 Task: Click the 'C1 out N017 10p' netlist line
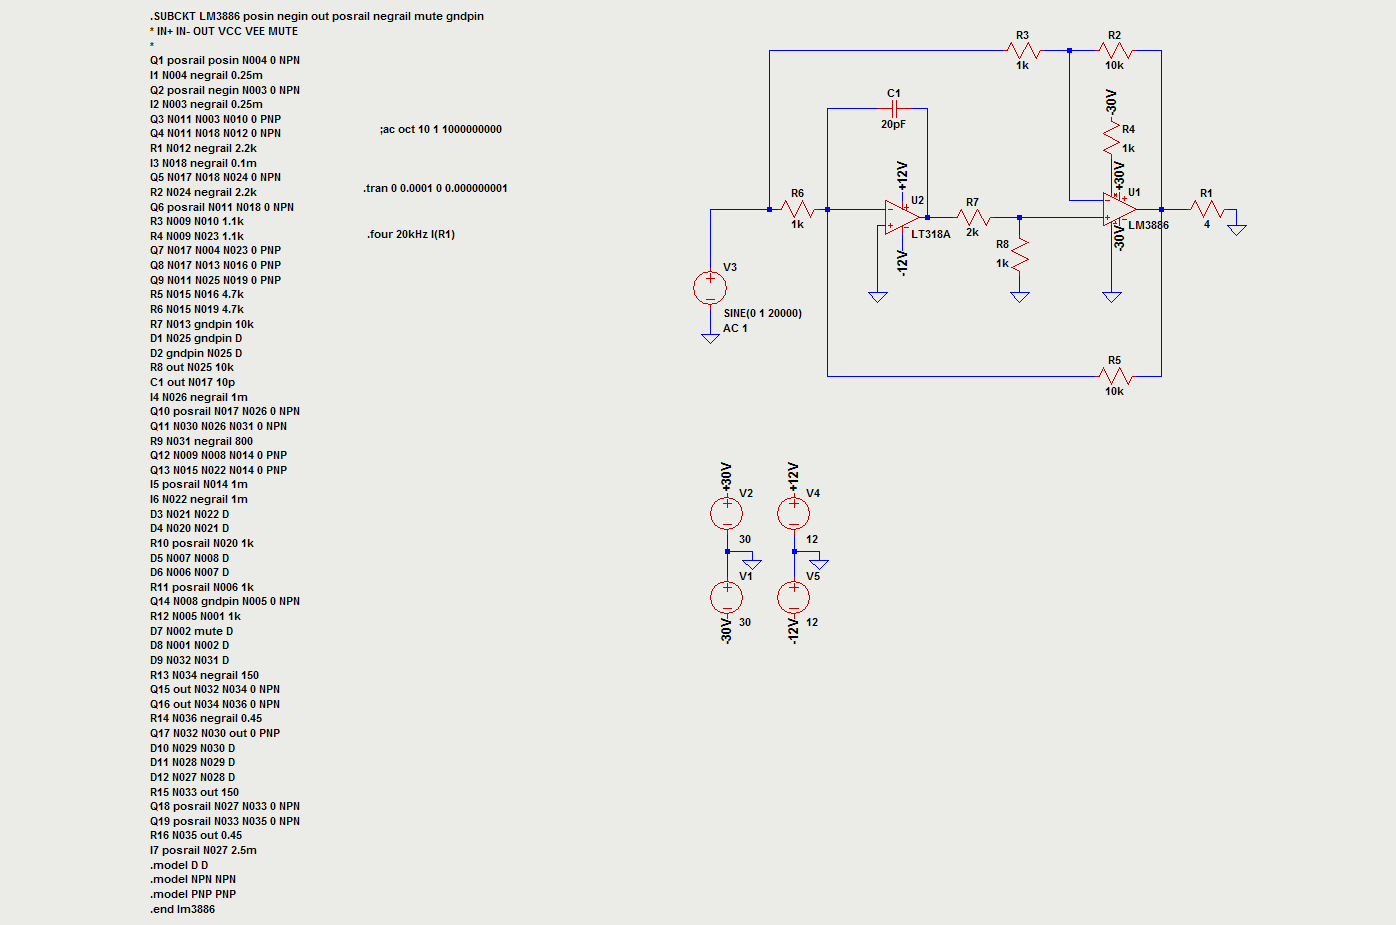pos(193,382)
